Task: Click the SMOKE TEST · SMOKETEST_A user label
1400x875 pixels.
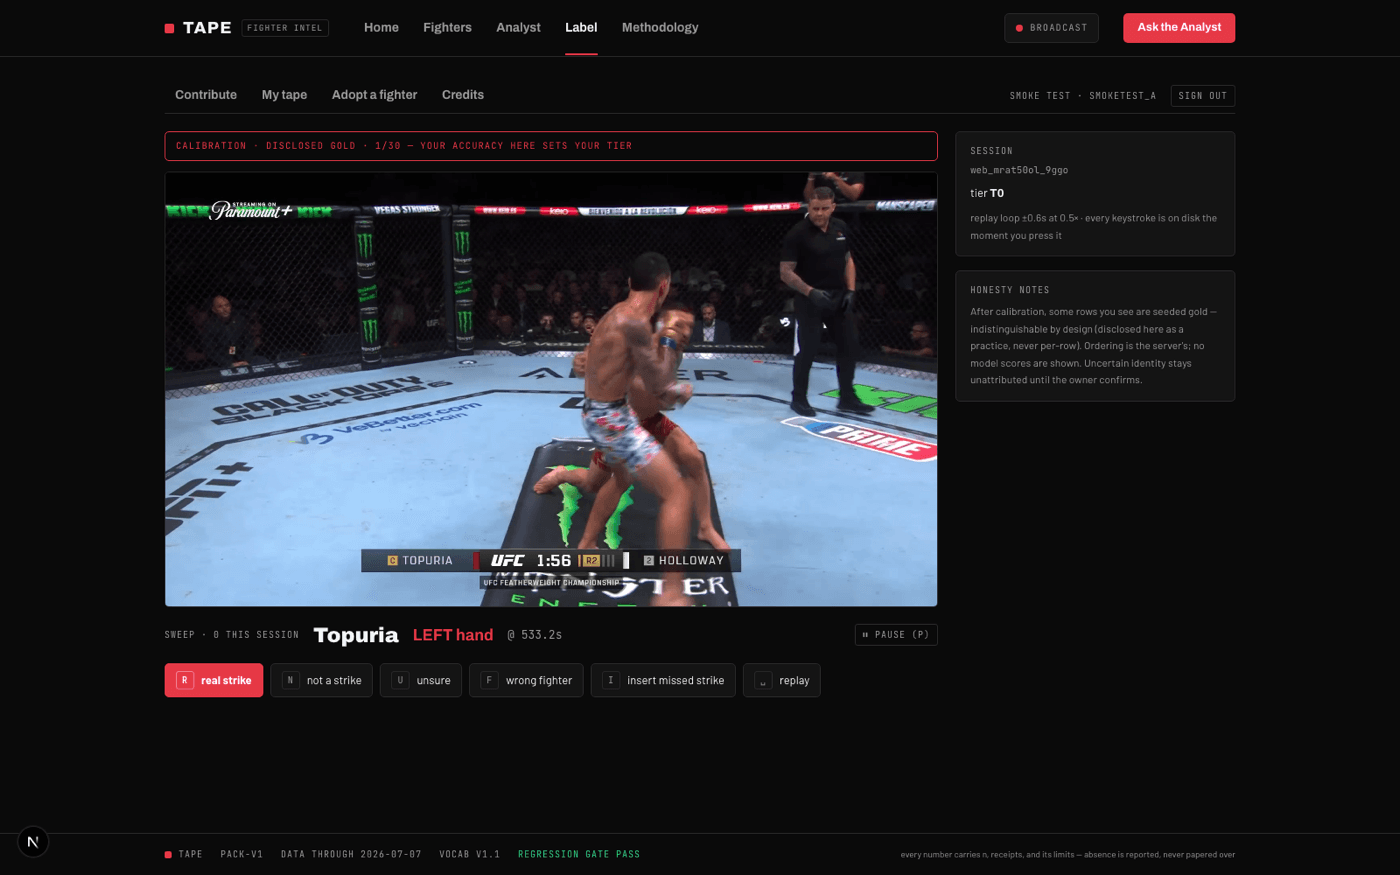Action: coord(1083,96)
